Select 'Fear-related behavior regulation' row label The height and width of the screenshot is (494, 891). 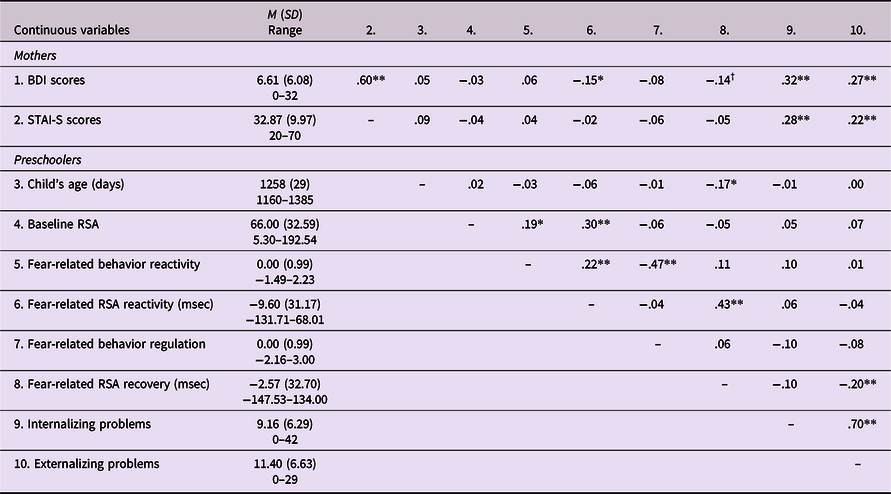pyautogui.click(x=110, y=344)
